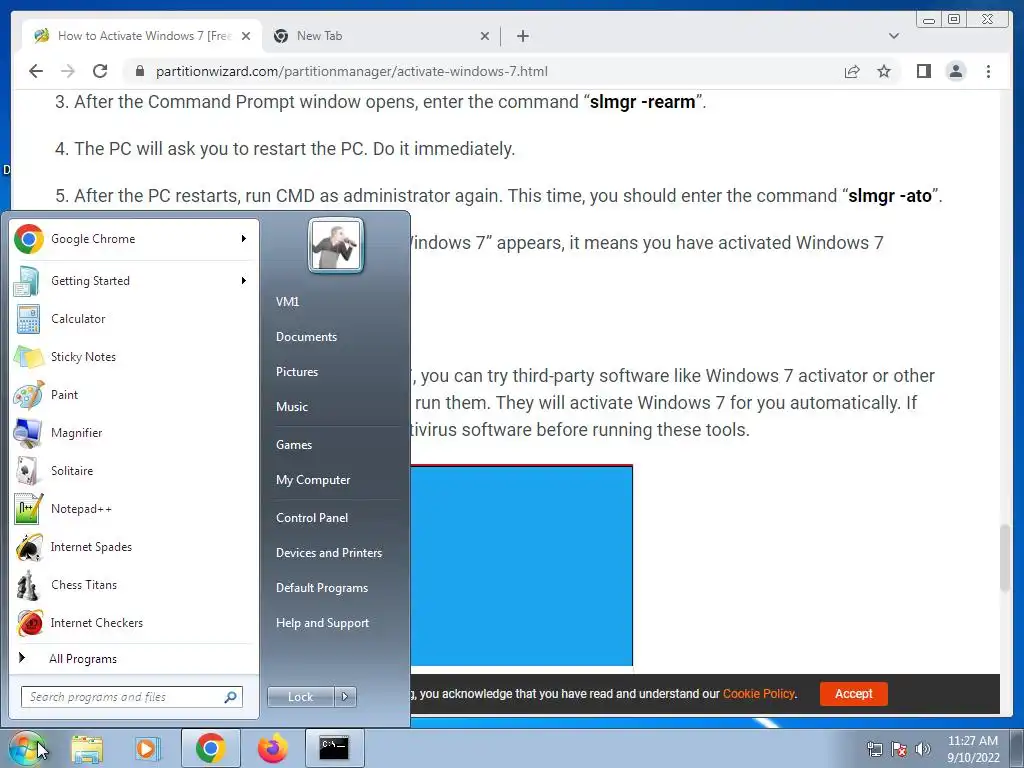Close the How to Activate Windows 7 tab

[246, 36]
